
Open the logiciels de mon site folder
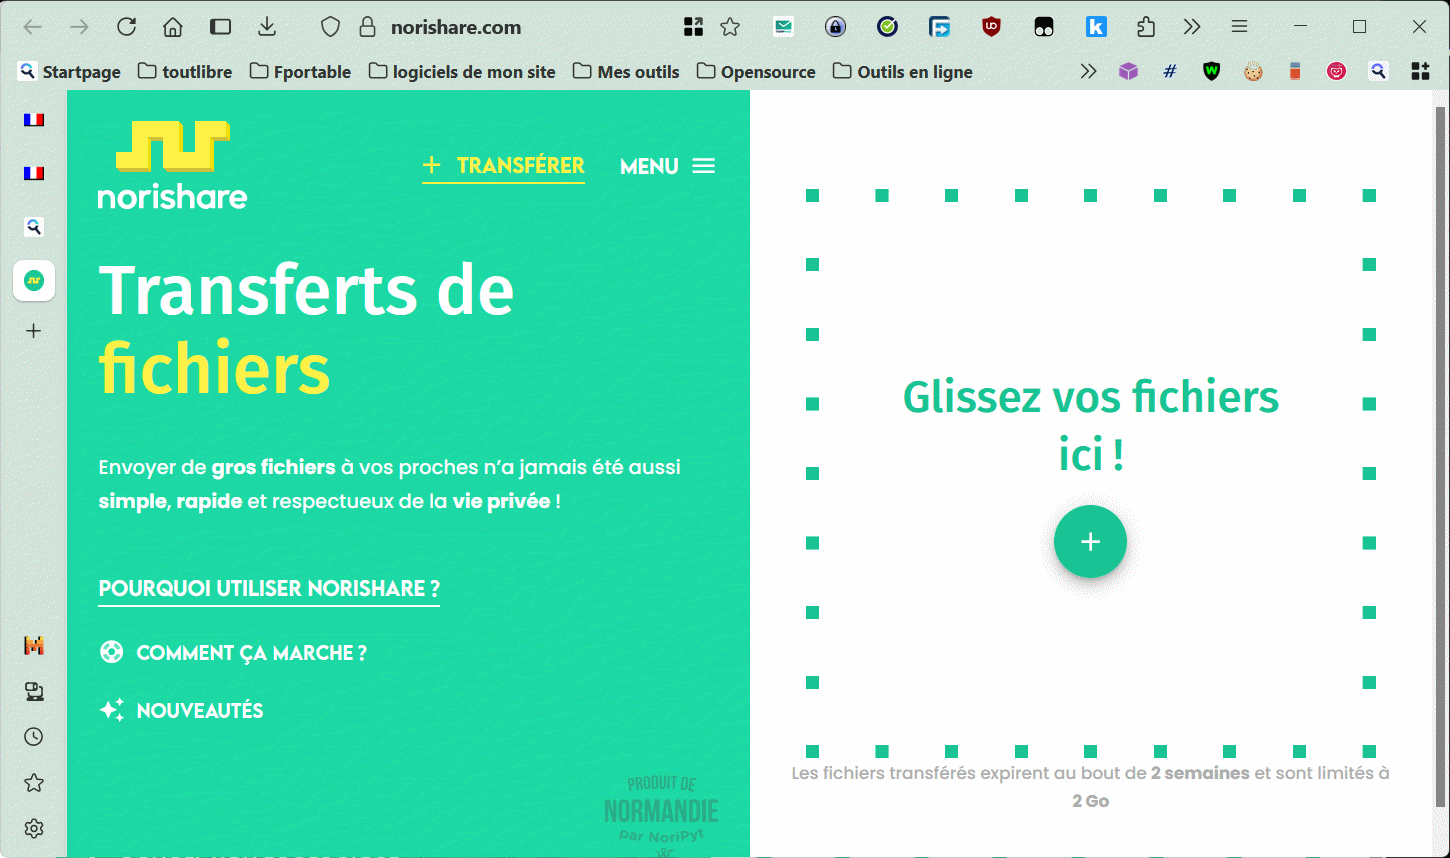(x=462, y=72)
